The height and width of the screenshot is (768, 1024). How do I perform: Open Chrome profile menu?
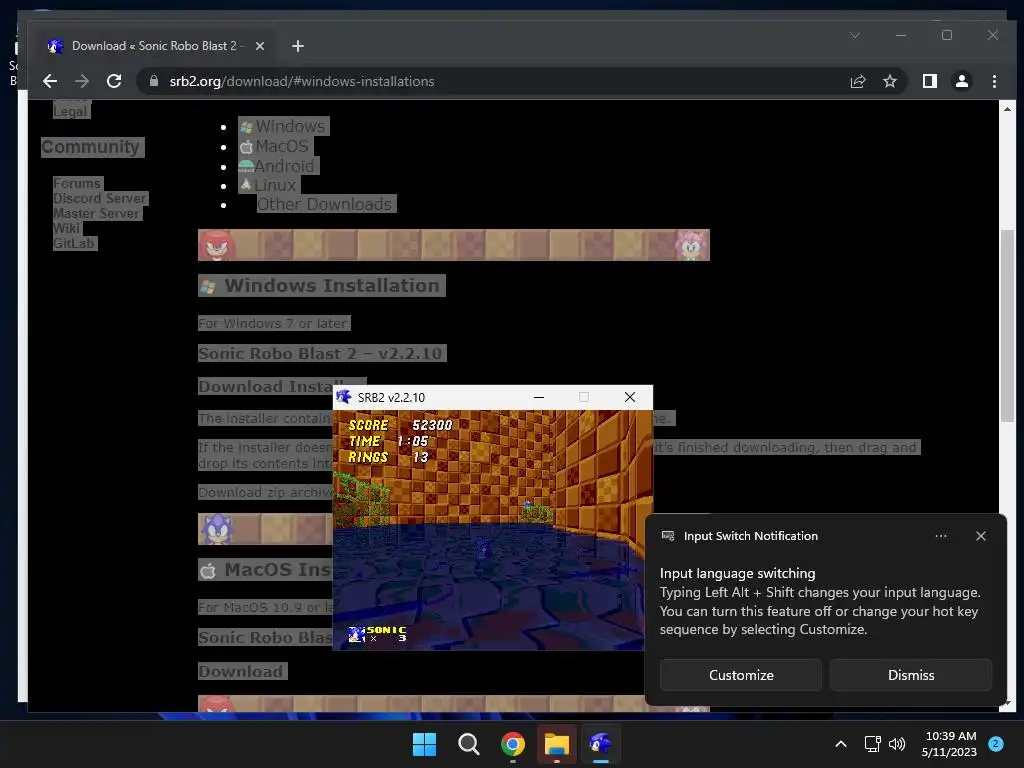[x=961, y=81]
